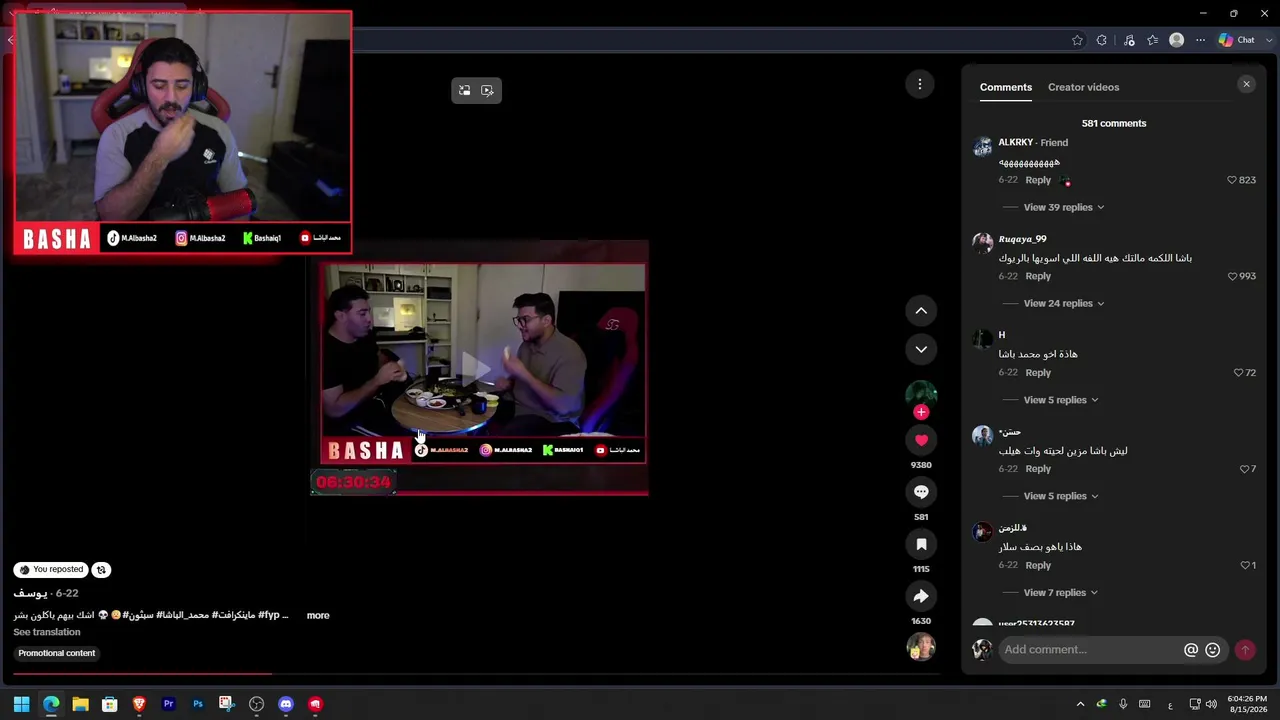Like Ruqaya_99's comment
This screenshot has width=1280, height=720.
pos(1232,276)
